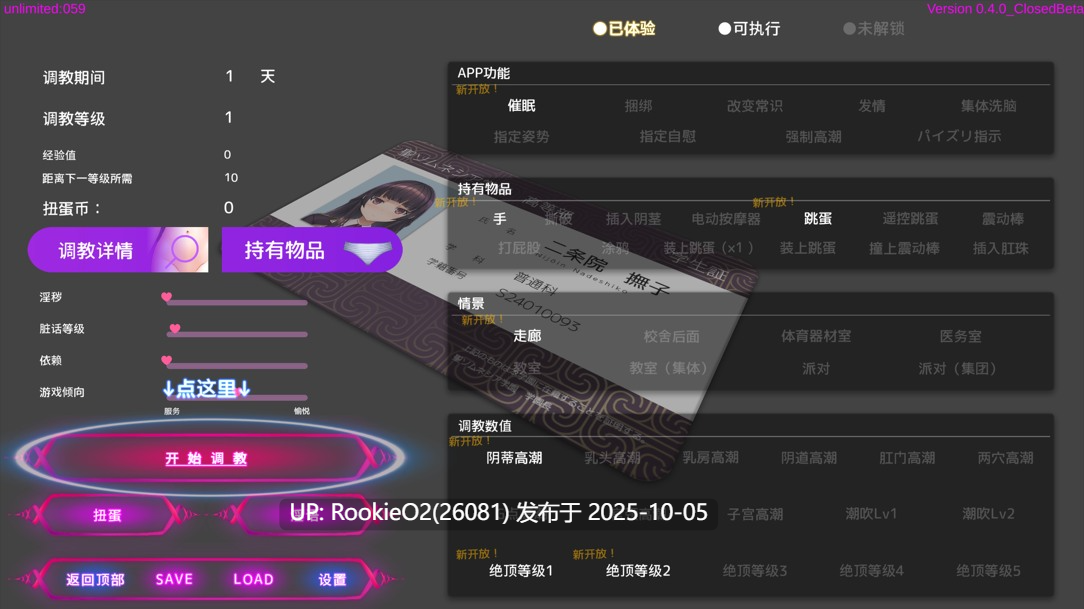Click the 调教数值 panel header
The width and height of the screenshot is (1084, 609).
pyautogui.click(x=485, y=426)
